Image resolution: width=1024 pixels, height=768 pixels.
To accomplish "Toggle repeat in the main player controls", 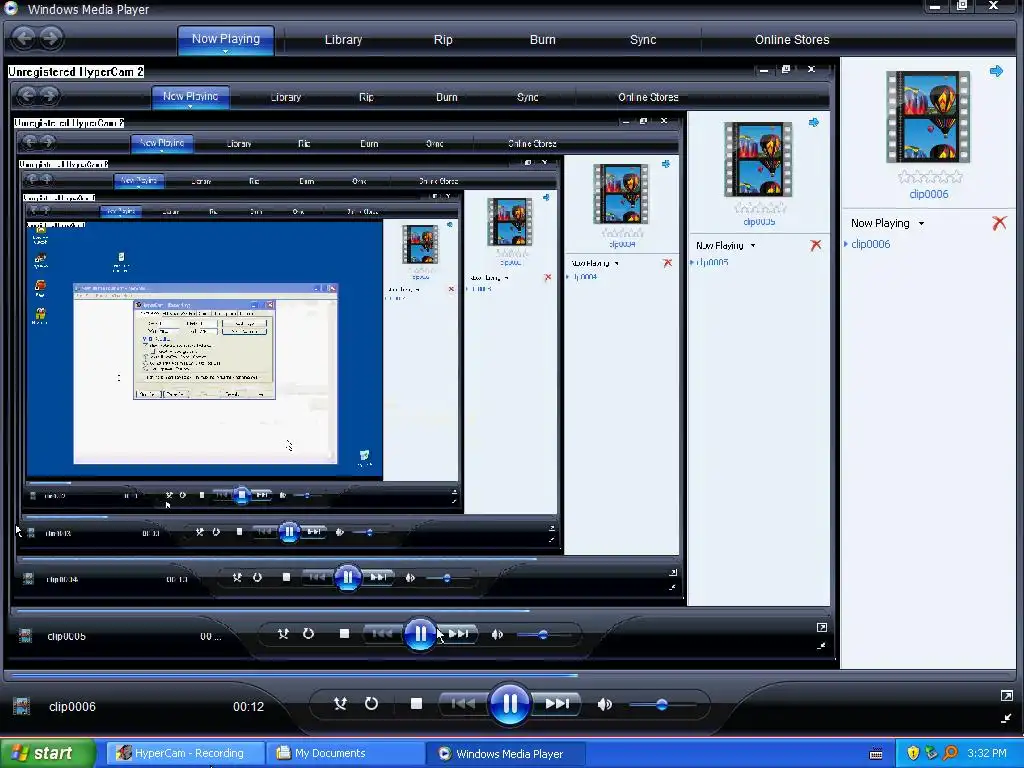I will (x=371, y=703).
